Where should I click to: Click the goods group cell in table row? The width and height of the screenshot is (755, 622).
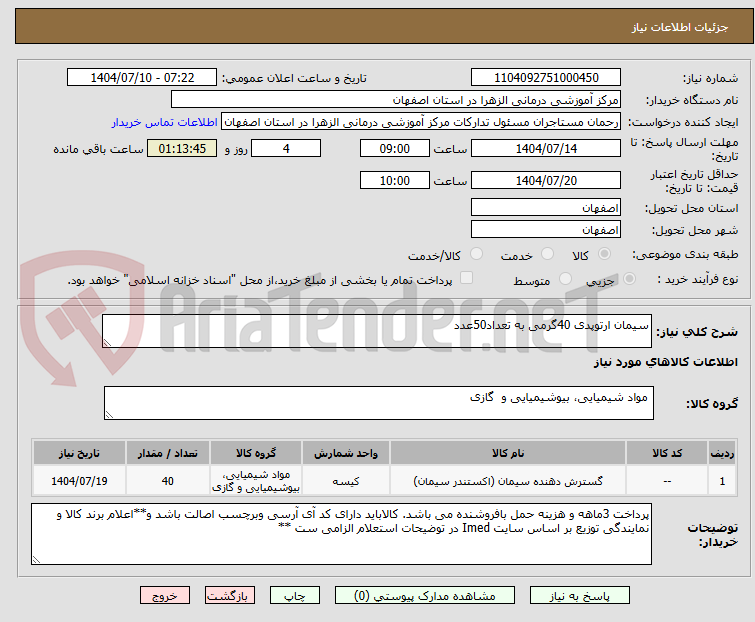point(256,480)
